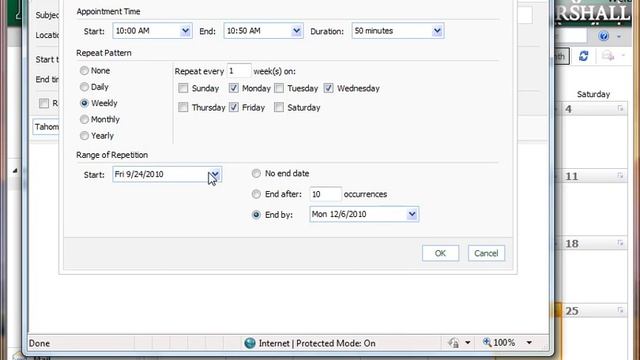Open new item icon on calendar day 4

[620, 109]
